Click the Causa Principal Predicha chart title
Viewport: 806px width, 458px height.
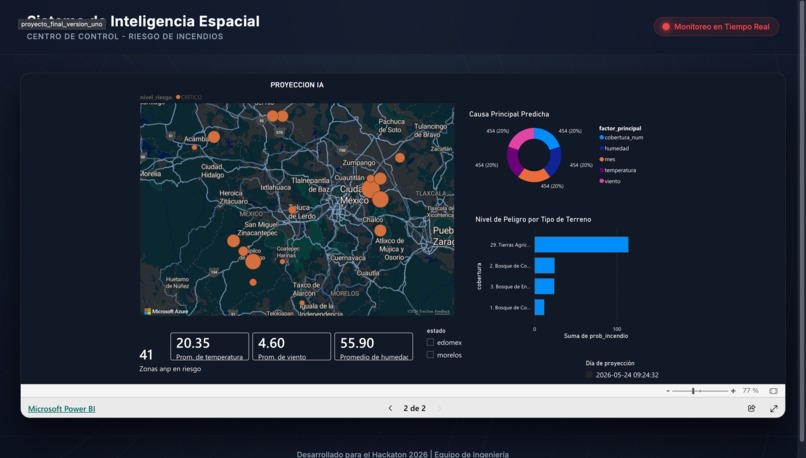pos(509,114)
